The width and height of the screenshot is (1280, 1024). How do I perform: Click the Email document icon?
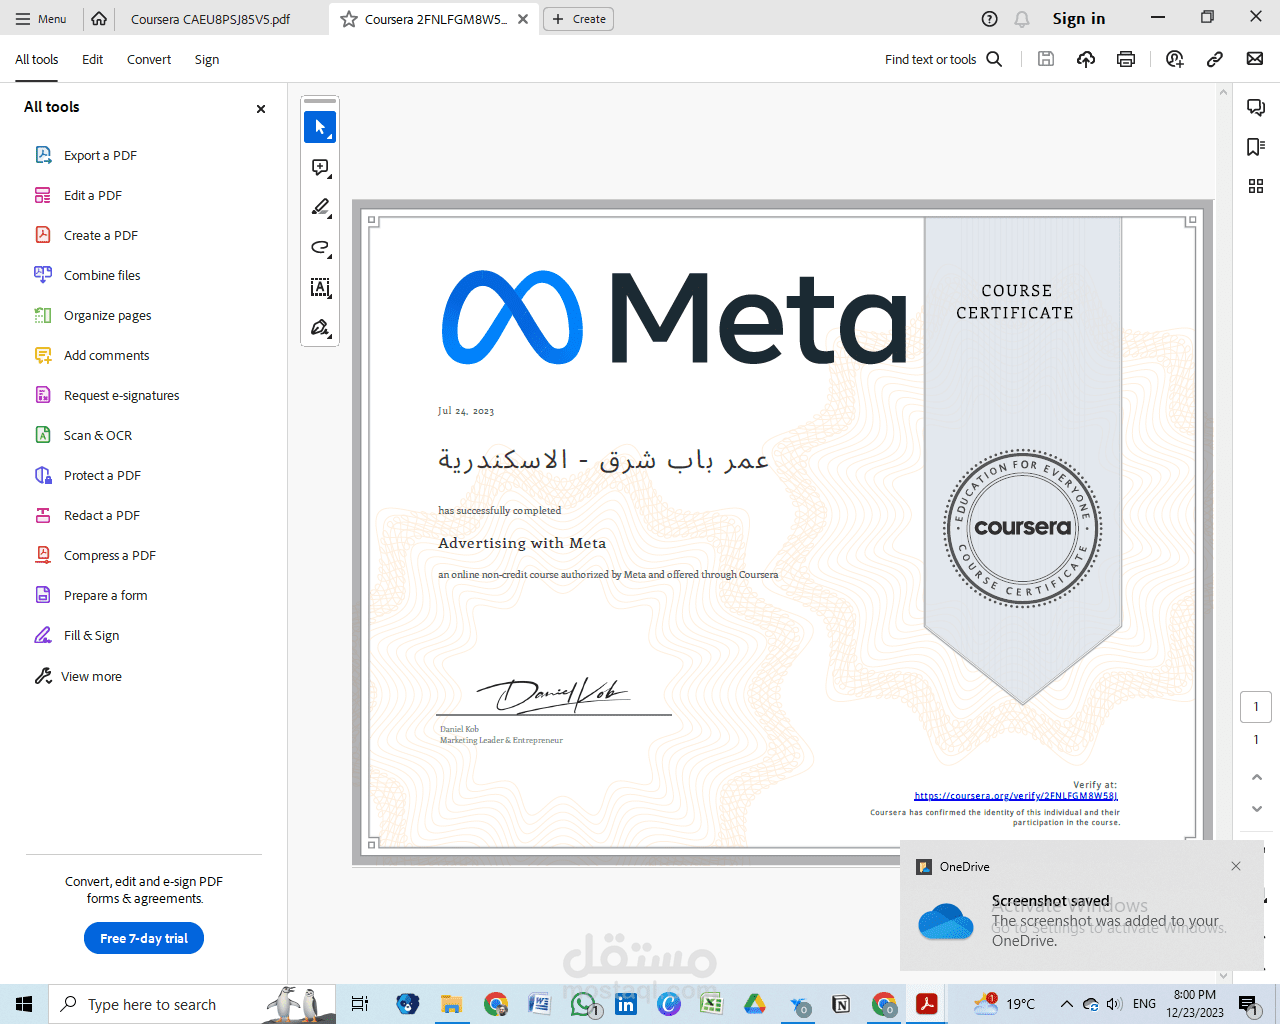coord(1254,59)
